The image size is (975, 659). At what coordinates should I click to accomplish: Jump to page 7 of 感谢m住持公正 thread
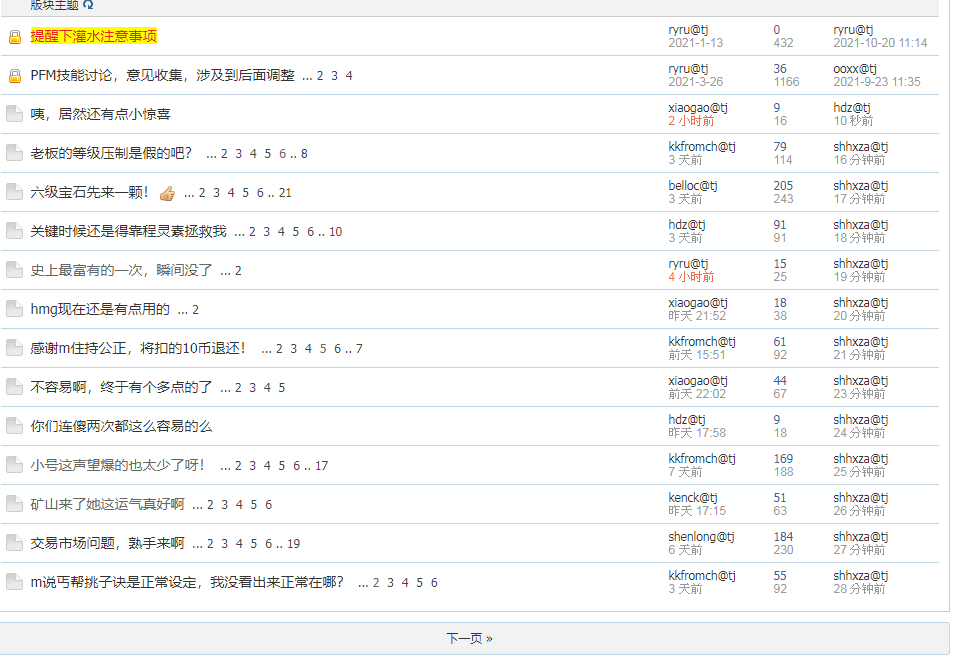pos(359,349)
